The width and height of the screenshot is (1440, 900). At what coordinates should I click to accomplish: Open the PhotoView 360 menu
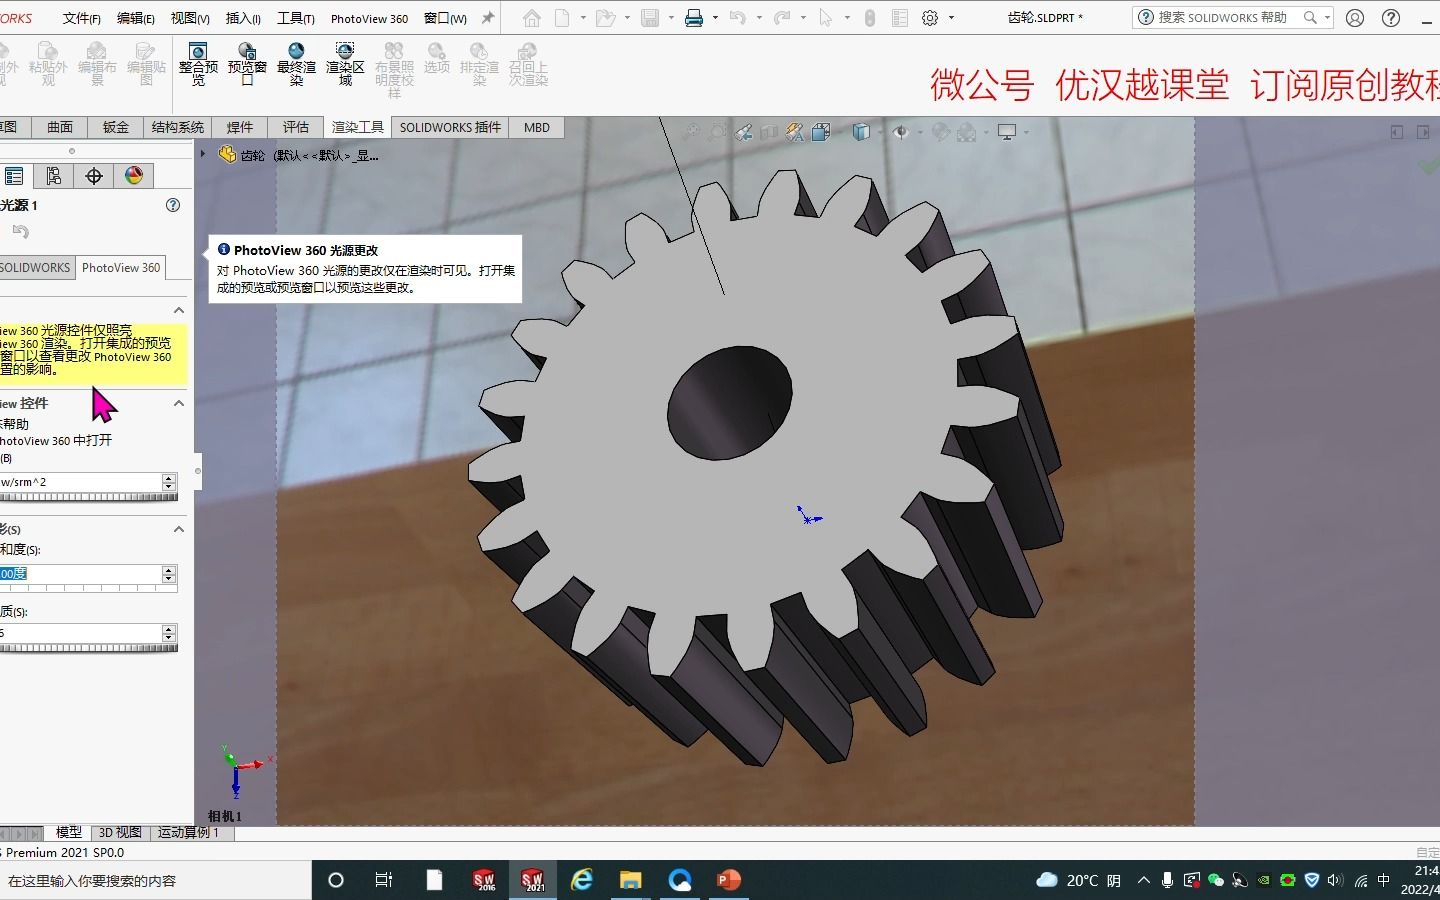(x=368, y=17)
